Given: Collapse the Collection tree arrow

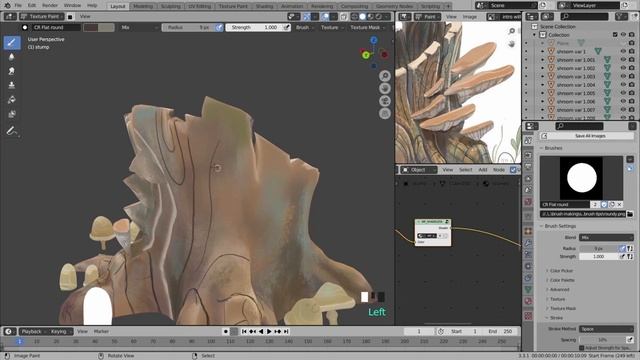Looking at the screenshot, I should coord(534,35).
